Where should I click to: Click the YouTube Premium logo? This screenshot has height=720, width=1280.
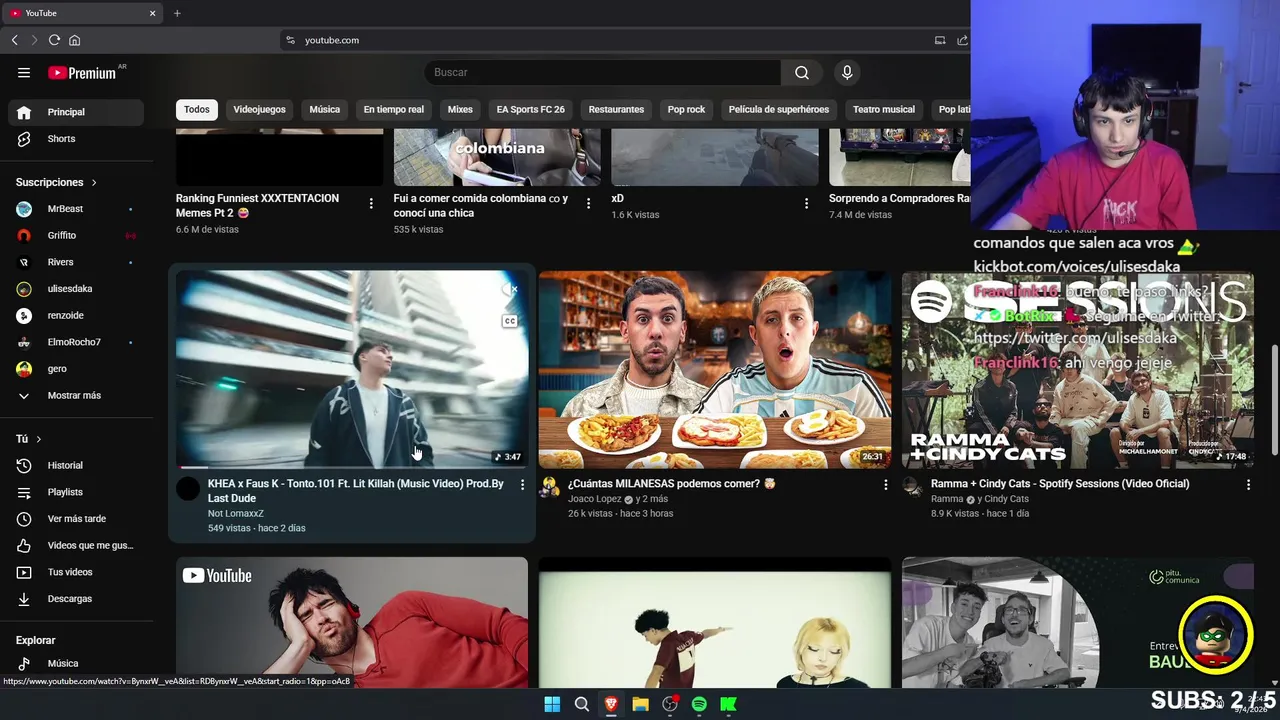point(82,72)
